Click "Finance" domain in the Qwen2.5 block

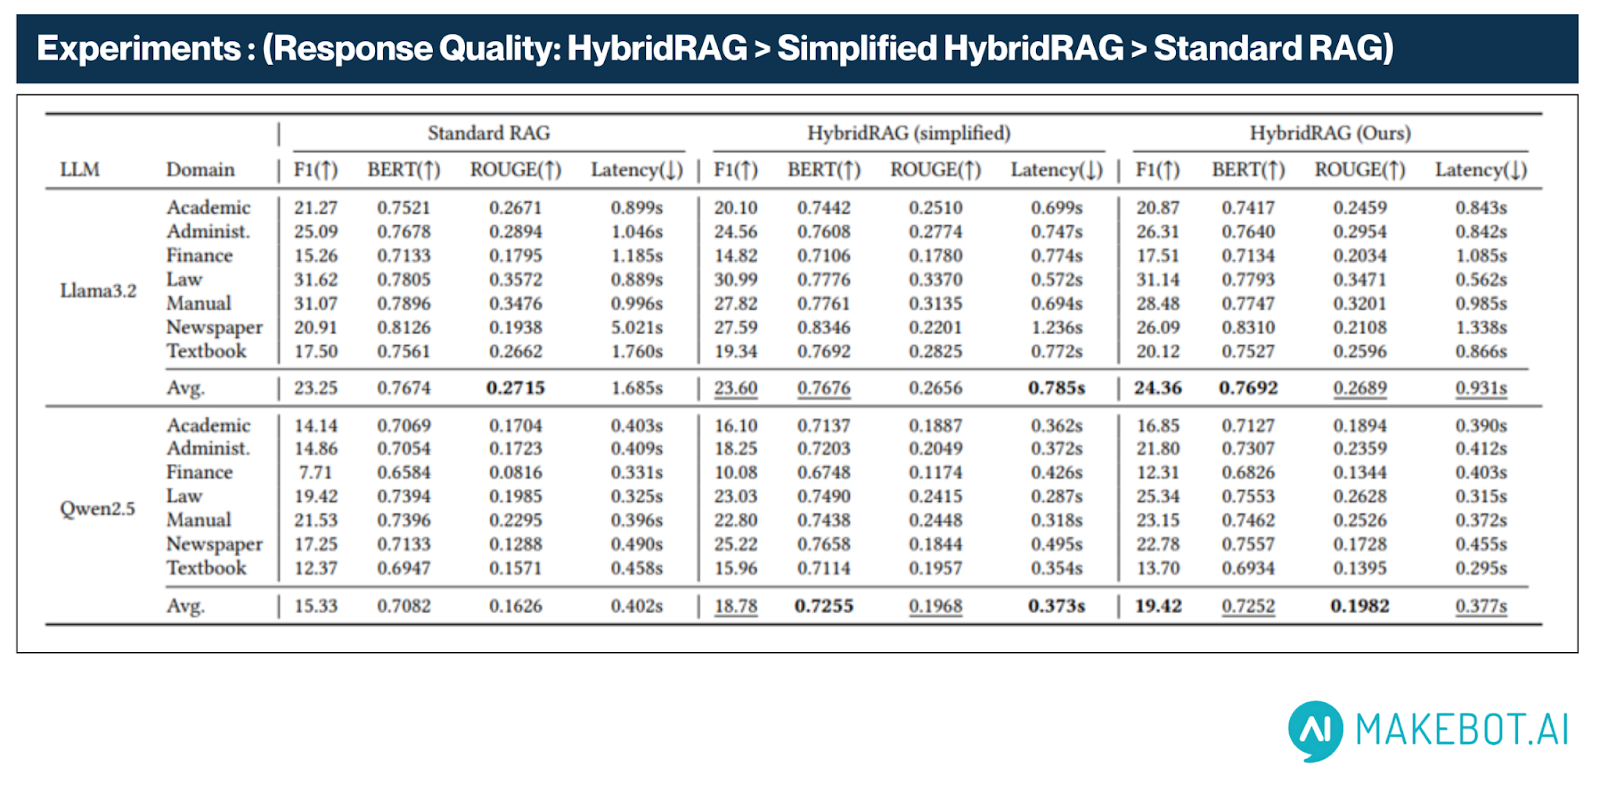click(199, 472)
